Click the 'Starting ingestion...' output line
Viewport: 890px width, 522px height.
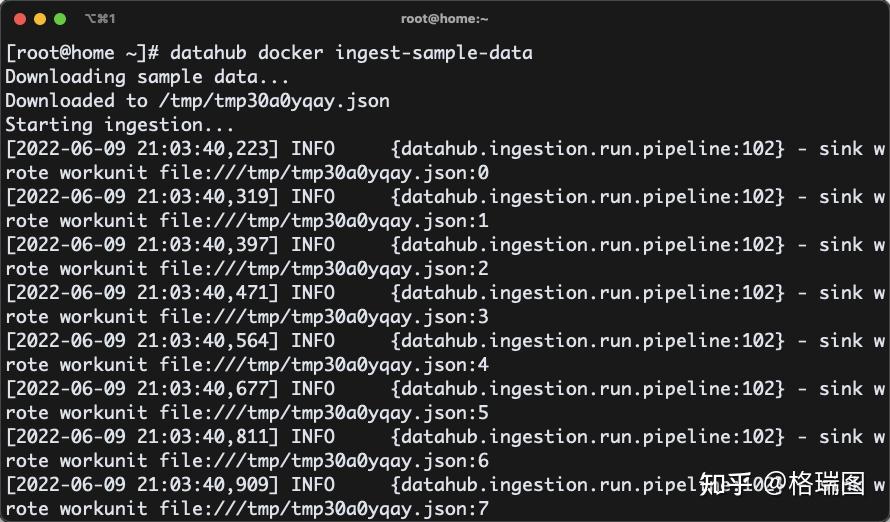(x=120, y=125)
